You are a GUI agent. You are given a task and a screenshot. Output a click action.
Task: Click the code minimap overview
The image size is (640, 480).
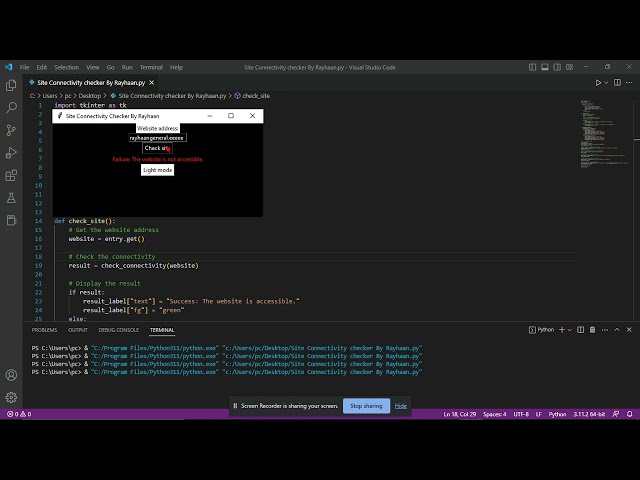[605, 133]
